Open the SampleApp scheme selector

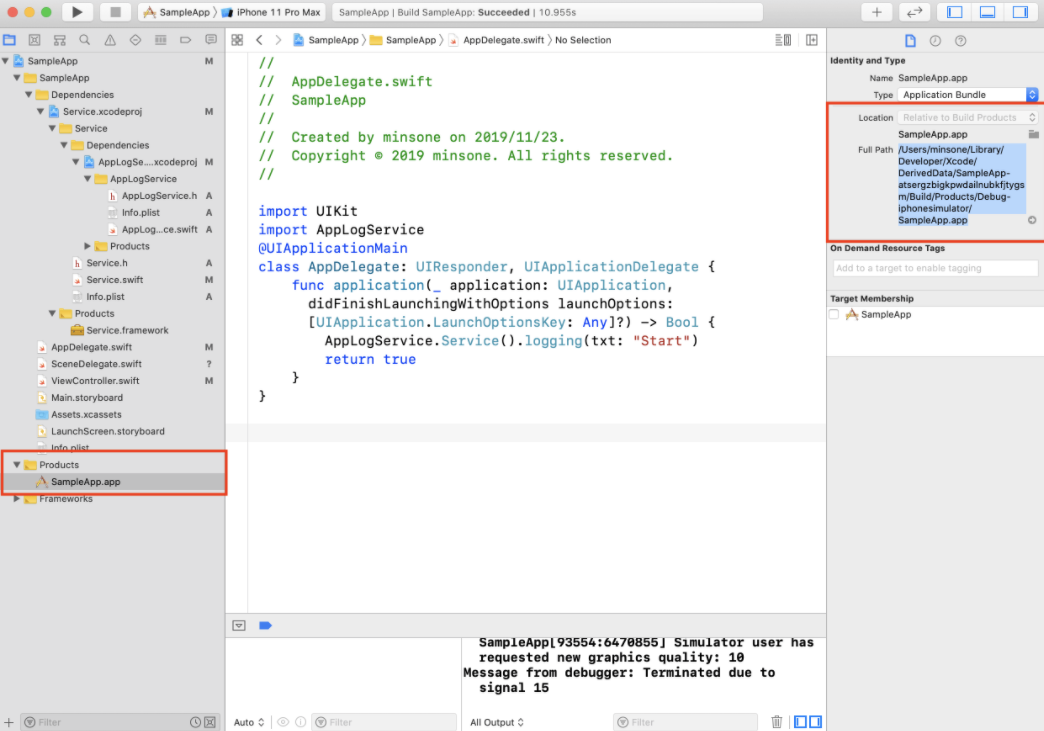[x=177, y=12]
